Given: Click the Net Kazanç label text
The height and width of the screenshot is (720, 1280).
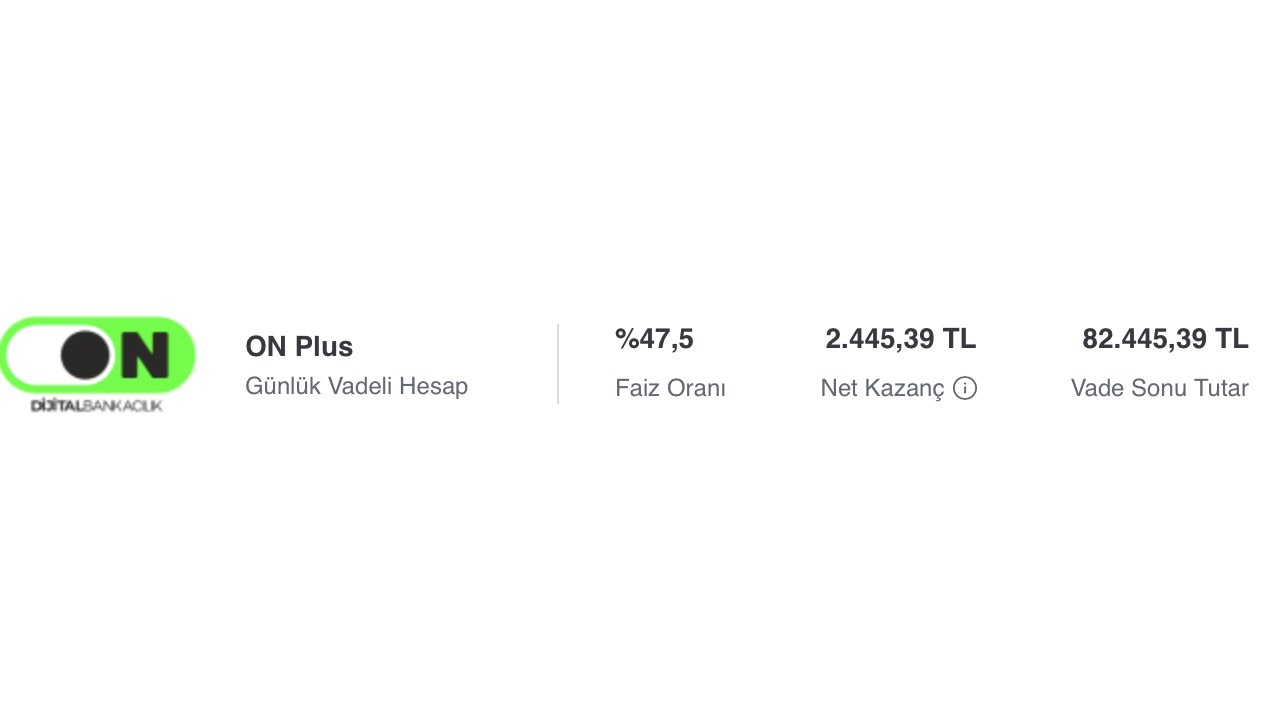Looking at the screenshot, I should click(882, 388).
